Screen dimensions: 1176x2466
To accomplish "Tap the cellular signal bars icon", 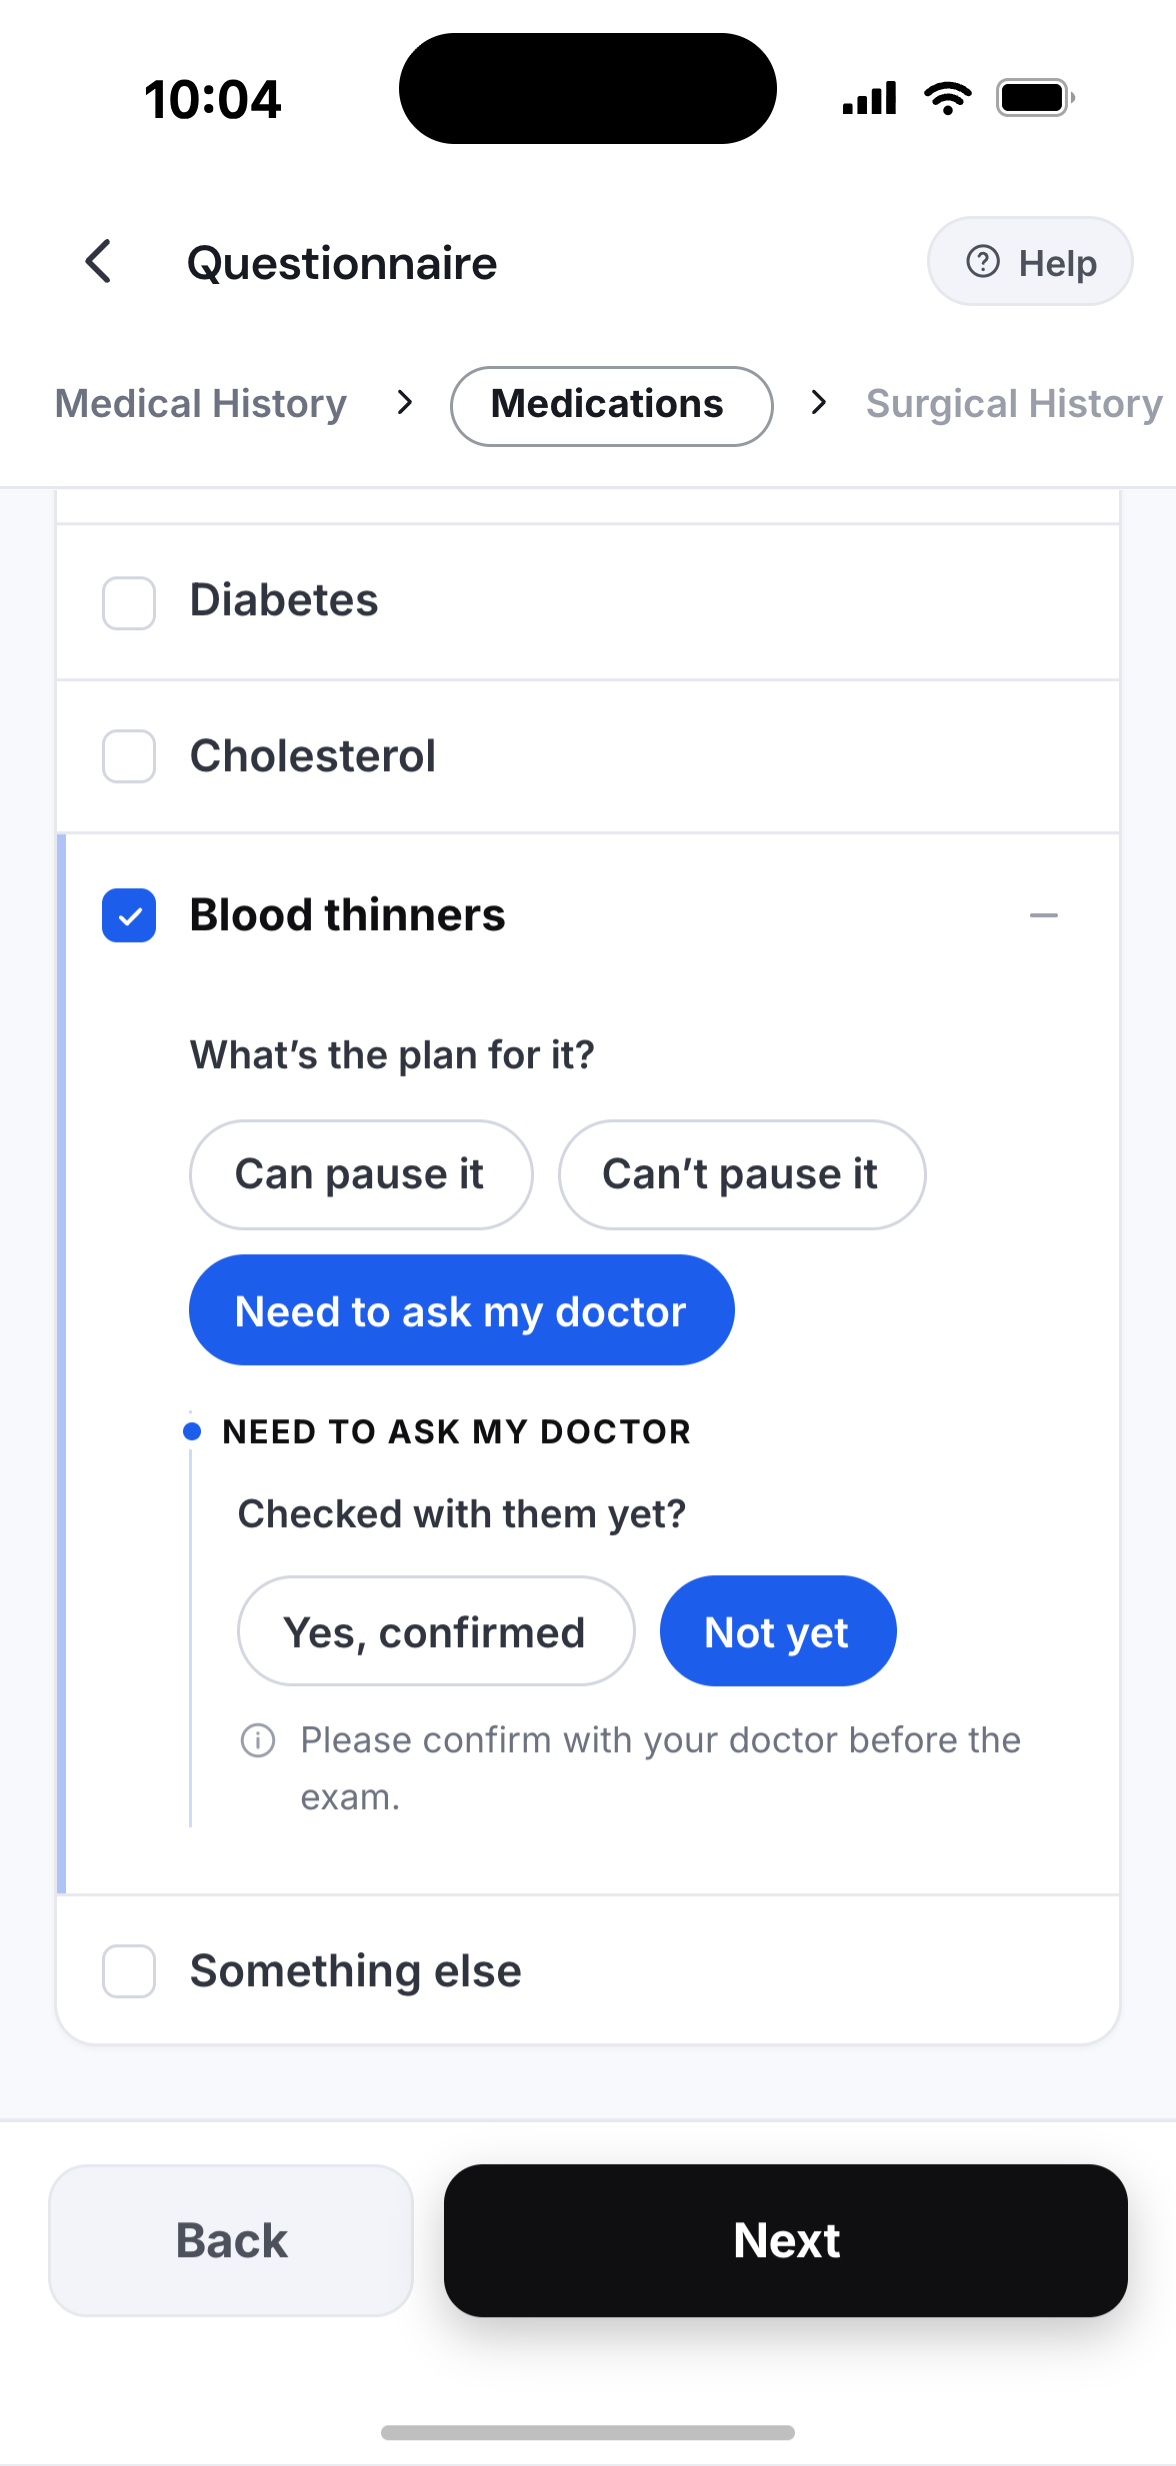I will pyautogui.click(x=869, y=98).
